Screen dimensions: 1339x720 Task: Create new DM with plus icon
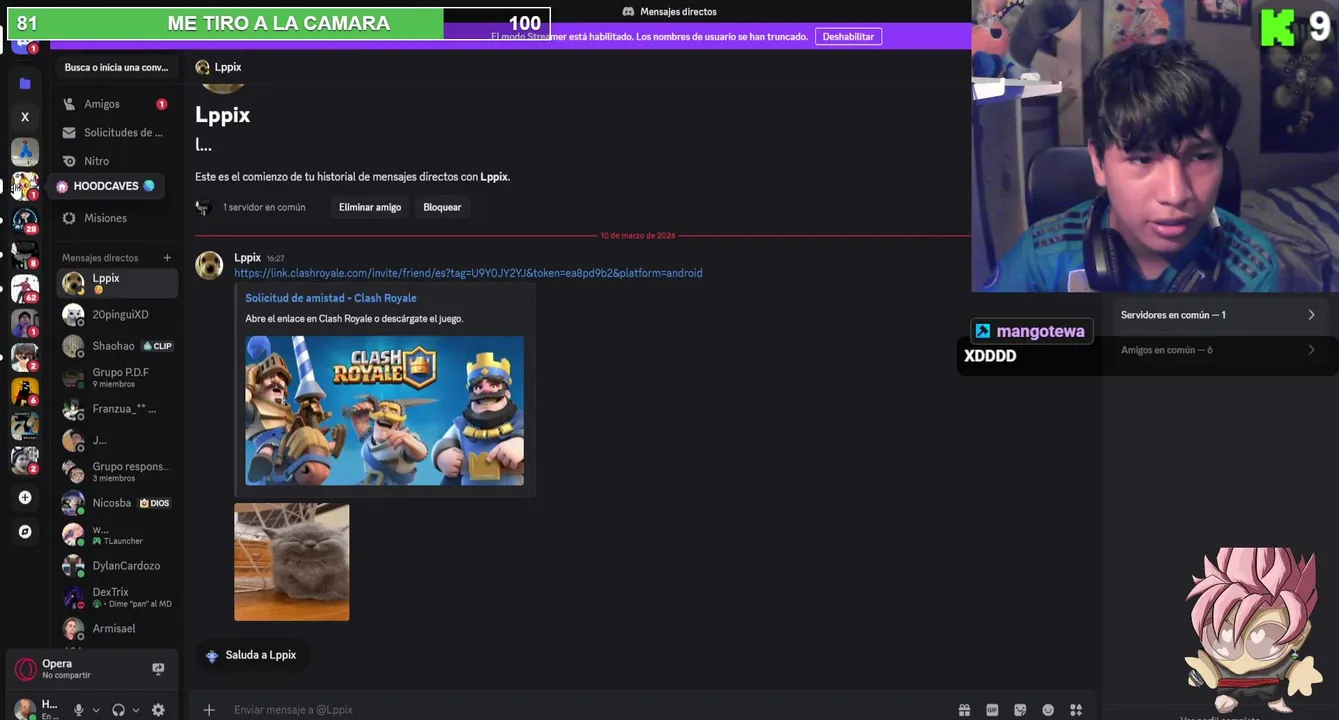coord(167,258)
